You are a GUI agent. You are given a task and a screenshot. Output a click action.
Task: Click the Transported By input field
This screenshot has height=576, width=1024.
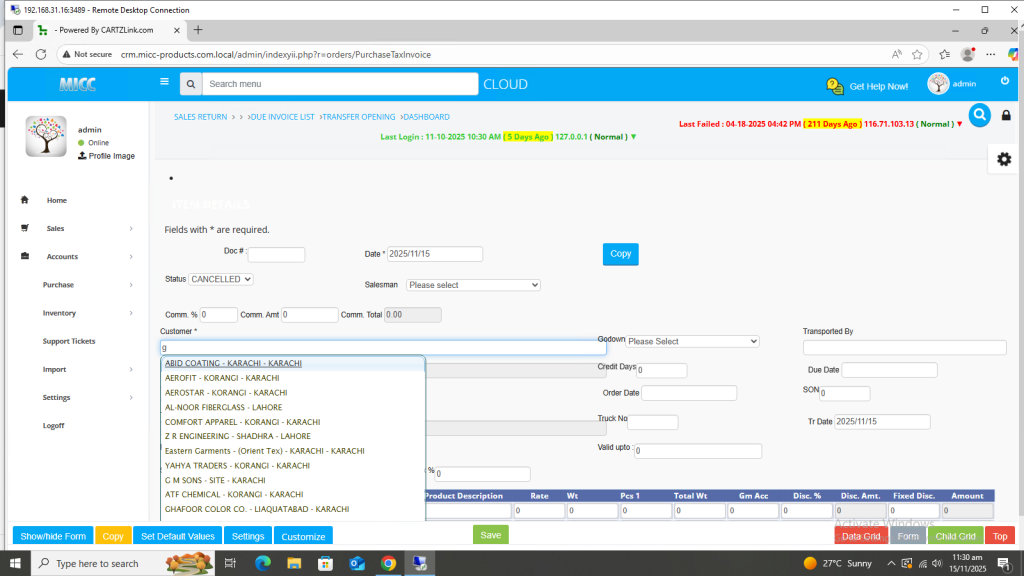click(x=904, y=348)
